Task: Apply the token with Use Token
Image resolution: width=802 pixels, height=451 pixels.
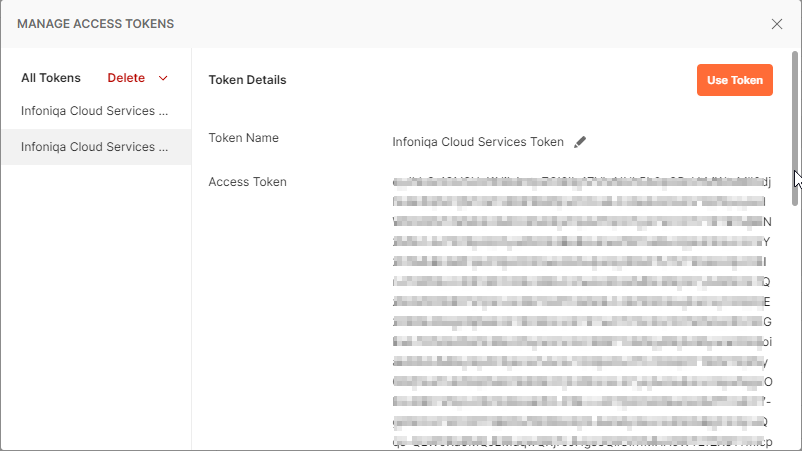Action: tap(734, 80)
